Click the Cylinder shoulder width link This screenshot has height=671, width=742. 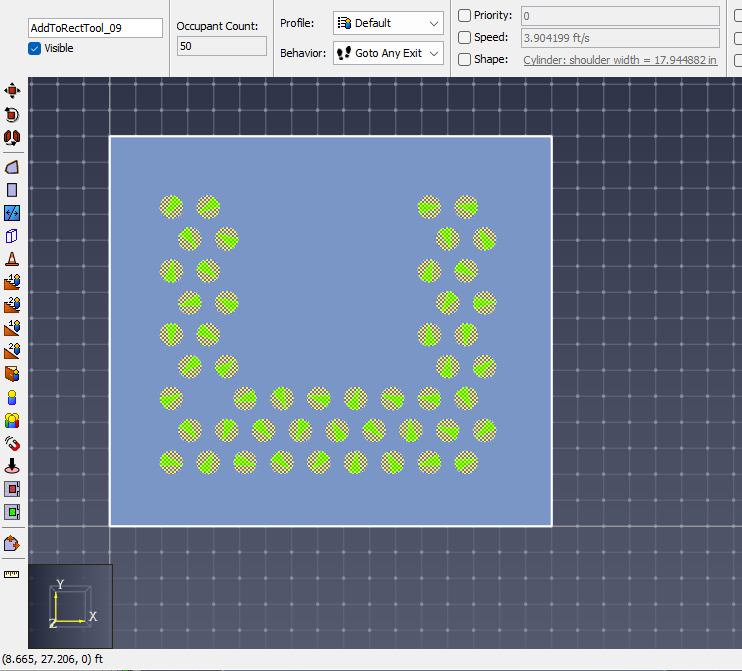click(620, 60)
